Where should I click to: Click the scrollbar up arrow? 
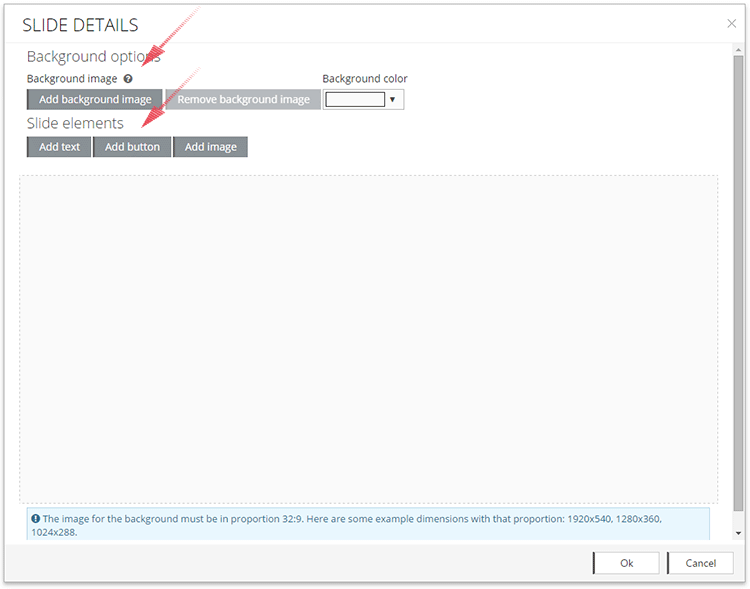738,50
